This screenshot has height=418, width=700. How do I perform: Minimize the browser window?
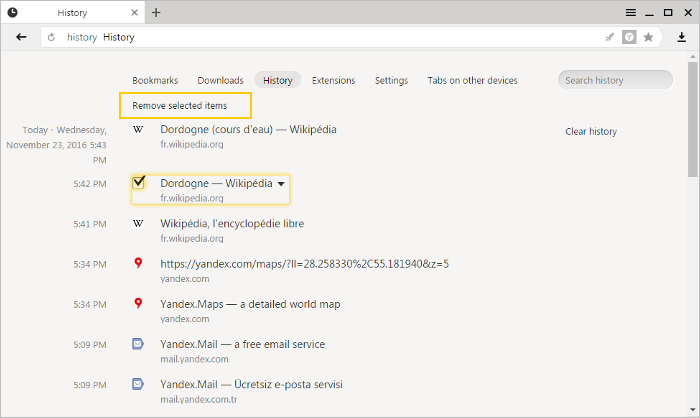649,13
